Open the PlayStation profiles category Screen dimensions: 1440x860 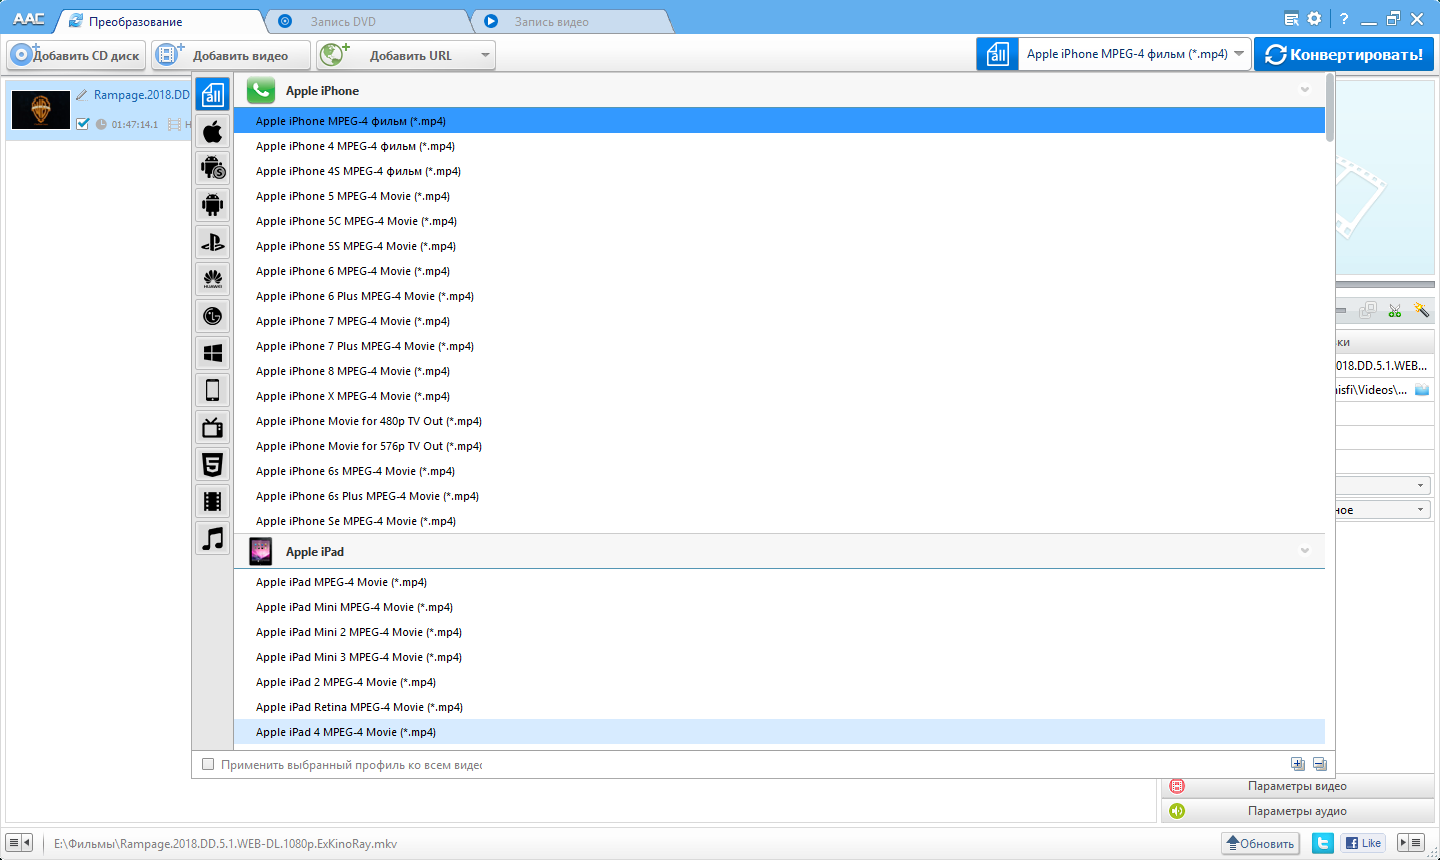212,242
